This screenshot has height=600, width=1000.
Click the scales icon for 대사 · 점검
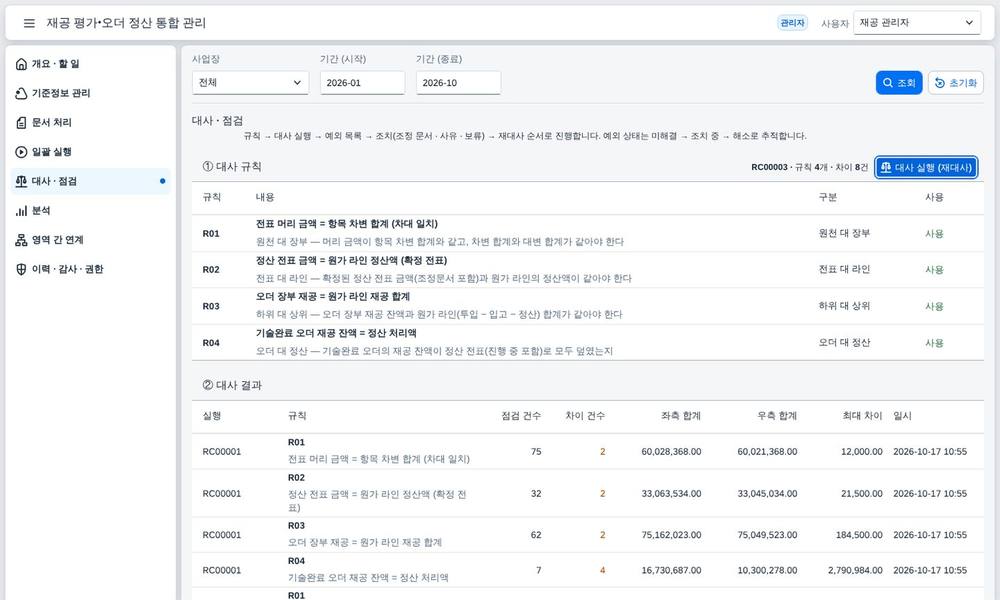(21, 181)
